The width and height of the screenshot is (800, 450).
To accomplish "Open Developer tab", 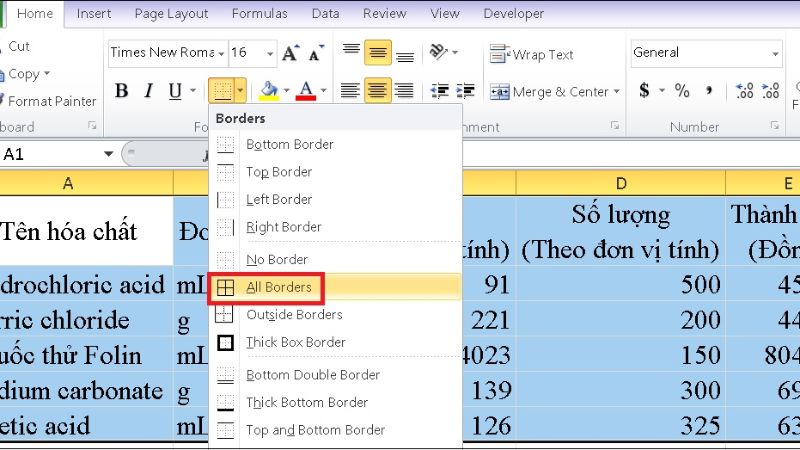I will tap(514, 14).
